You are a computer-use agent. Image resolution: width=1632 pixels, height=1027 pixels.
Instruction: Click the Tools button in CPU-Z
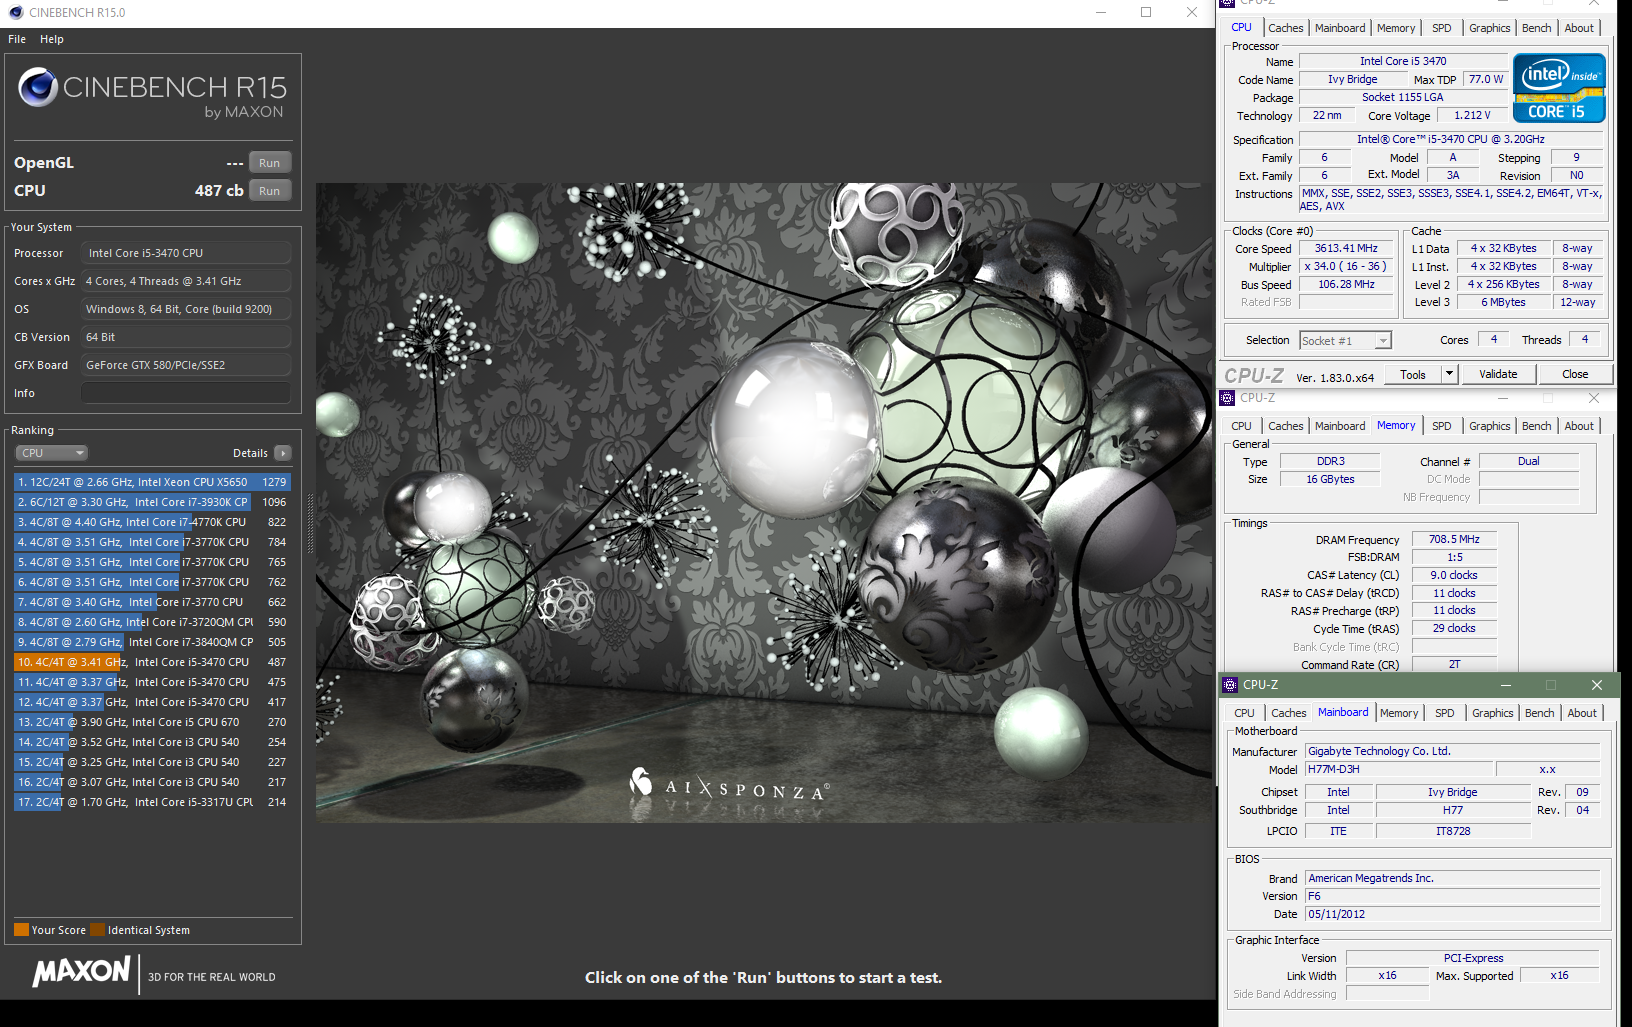1413,374
